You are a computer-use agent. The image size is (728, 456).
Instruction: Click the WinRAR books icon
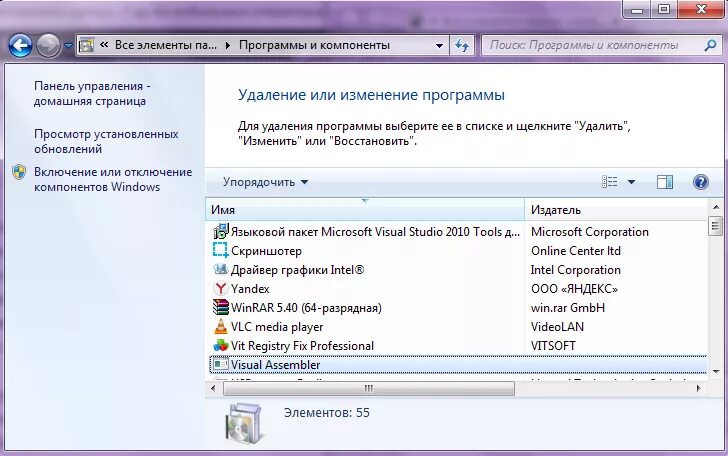(x=221, y=307)
